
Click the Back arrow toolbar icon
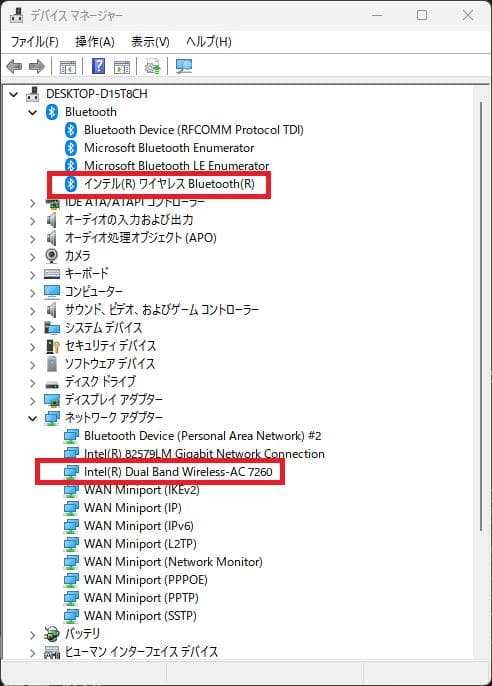point(14,67)
